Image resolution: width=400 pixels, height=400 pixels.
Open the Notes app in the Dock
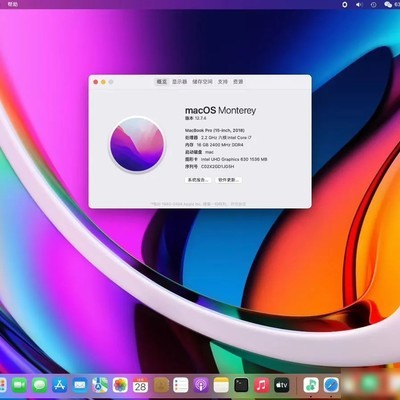(221, 385)
